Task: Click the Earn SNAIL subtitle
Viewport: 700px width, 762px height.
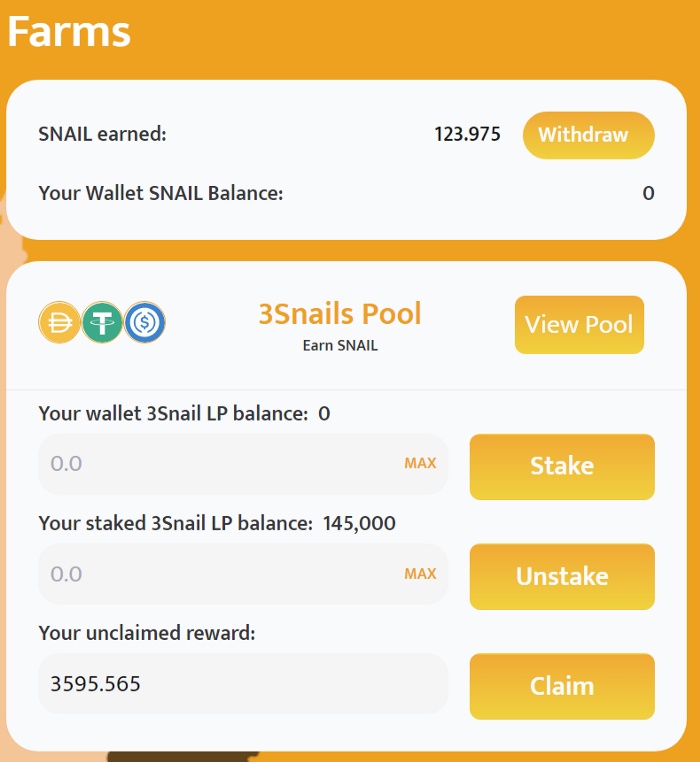Action: (340, 346)
